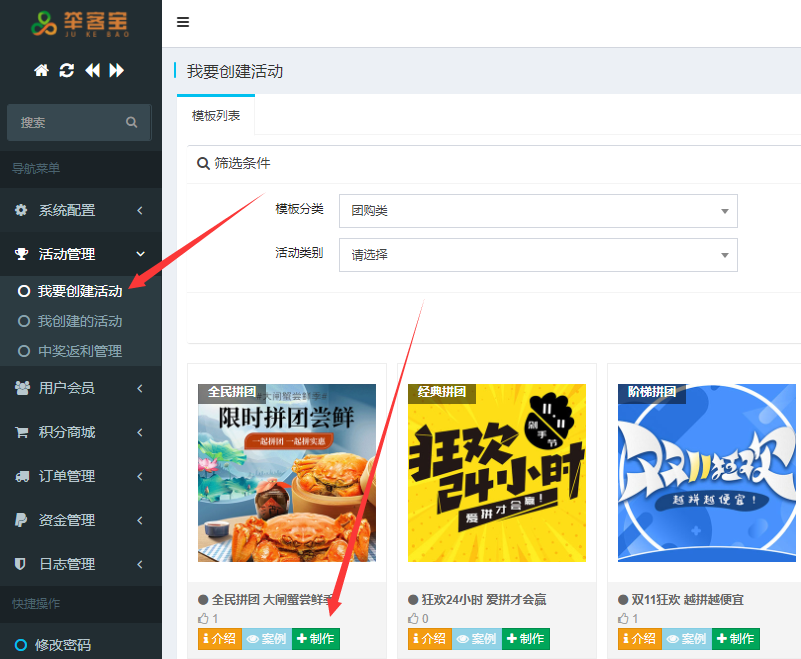The height and width of the screenshot is (659, 801).
Task: Click the truck icon beside 订单管理
Action: point(22,476)
